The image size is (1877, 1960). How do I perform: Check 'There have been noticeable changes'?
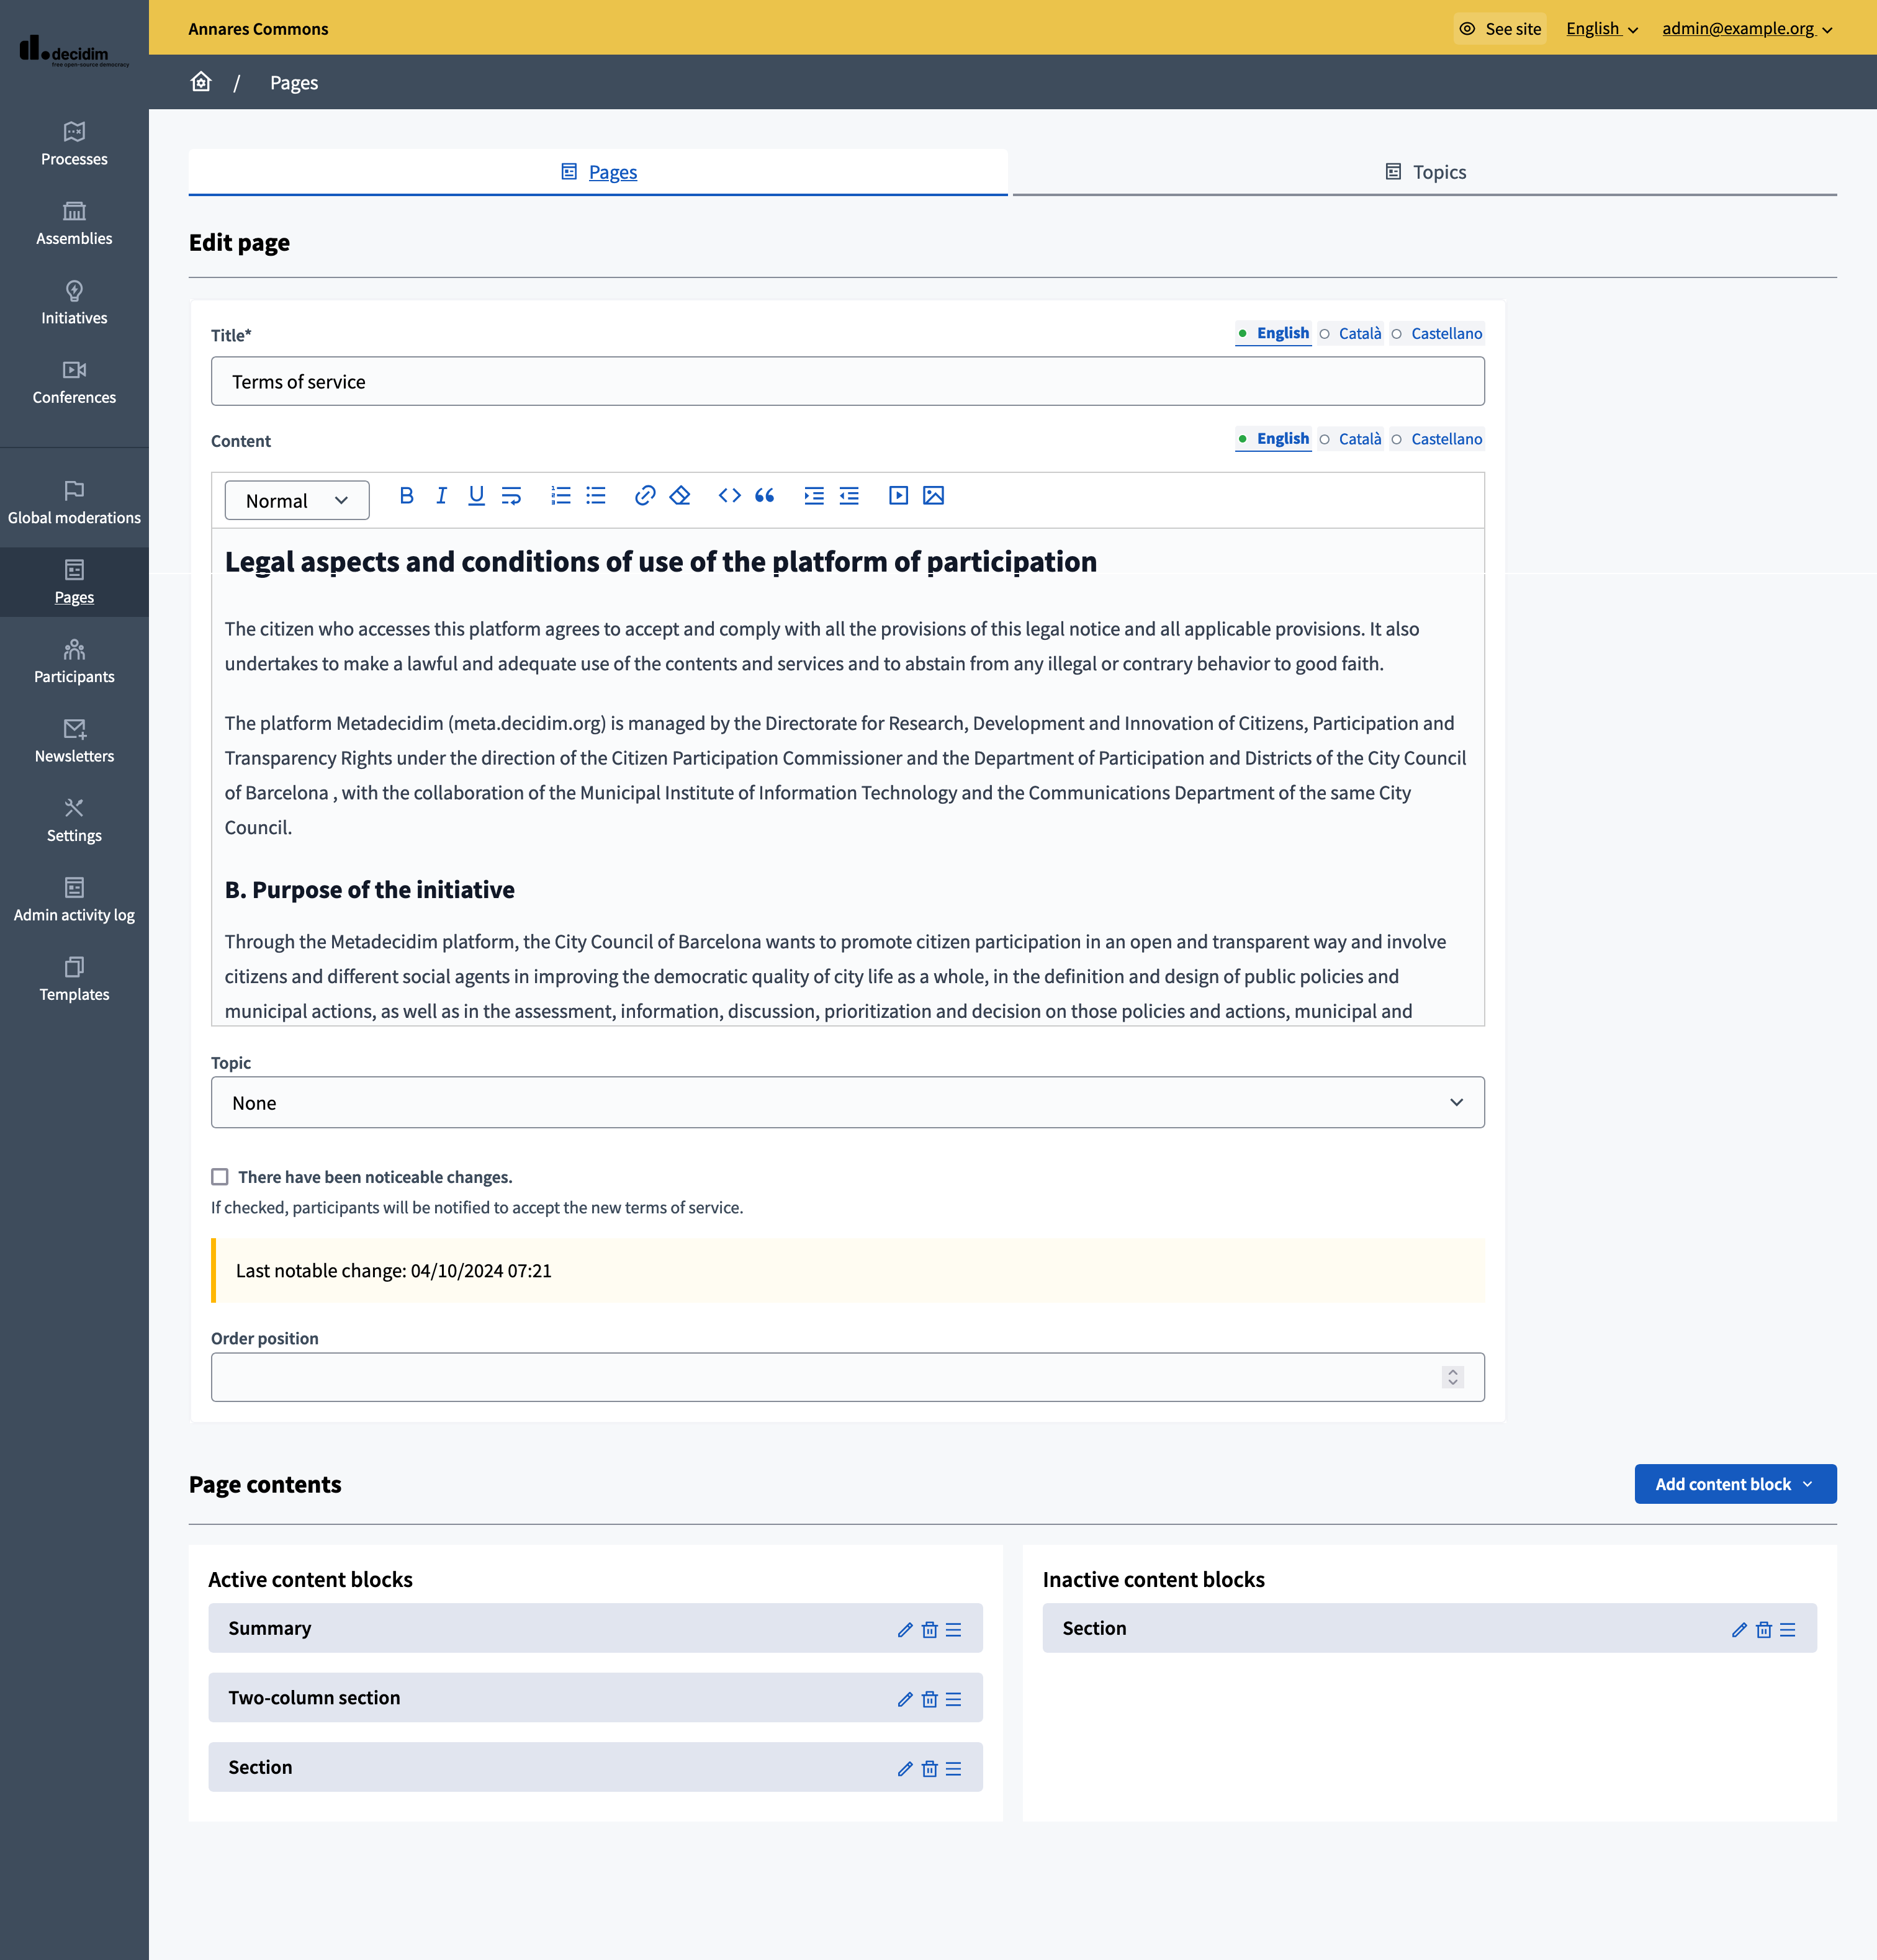(219, 1177)
